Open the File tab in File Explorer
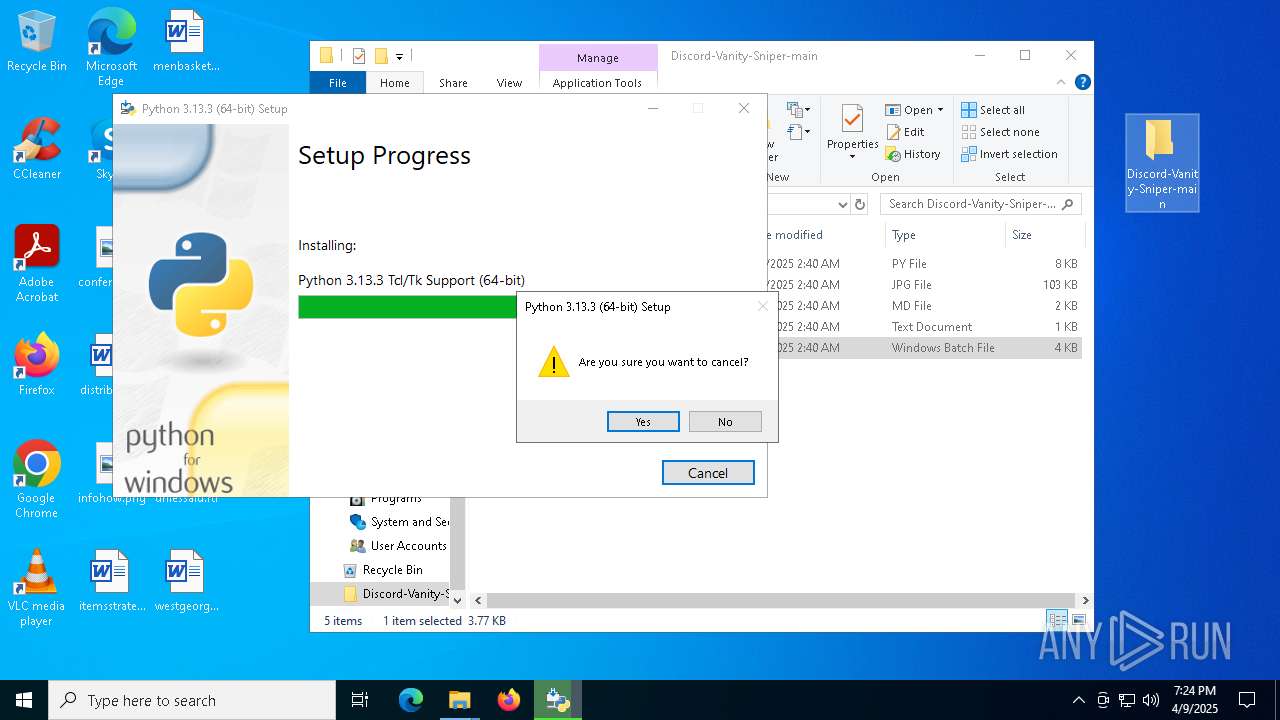The width and height of the screenshot is (1280, 720). click(338, 83)
